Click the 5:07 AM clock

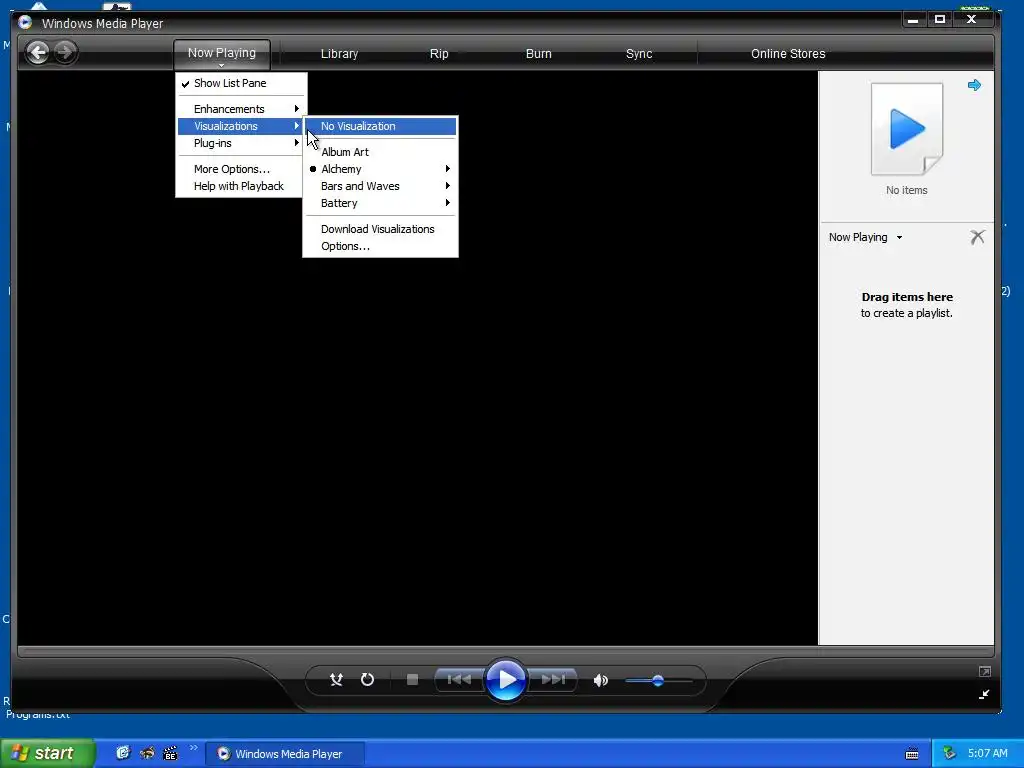(987, 753)
